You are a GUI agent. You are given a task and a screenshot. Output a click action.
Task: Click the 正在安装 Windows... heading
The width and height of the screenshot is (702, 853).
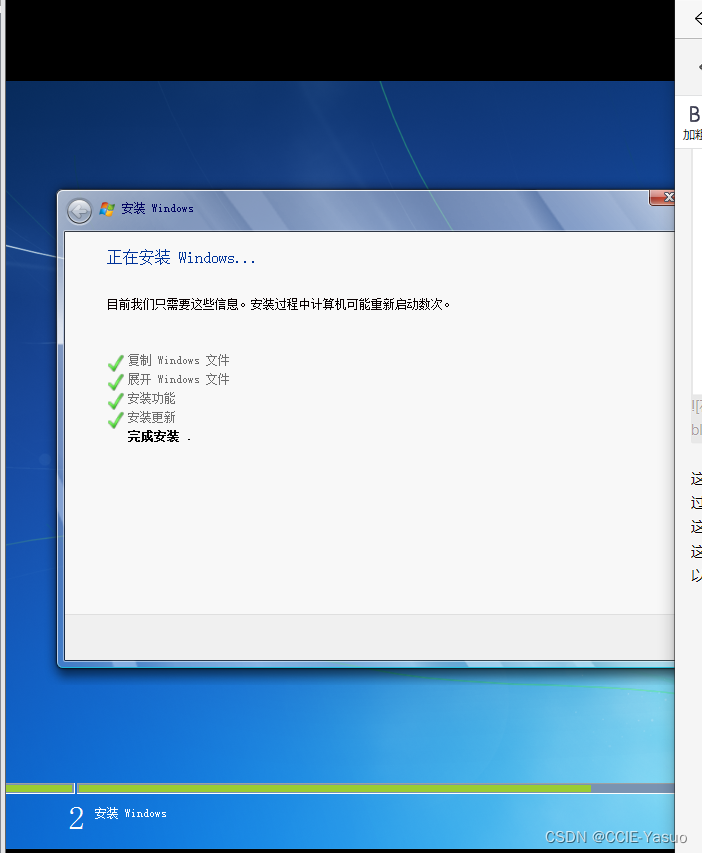[181, 257]
